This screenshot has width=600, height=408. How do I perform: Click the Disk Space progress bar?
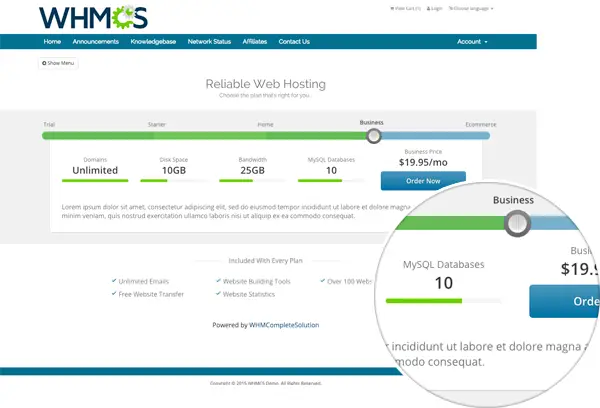click(x=174, y=181)
